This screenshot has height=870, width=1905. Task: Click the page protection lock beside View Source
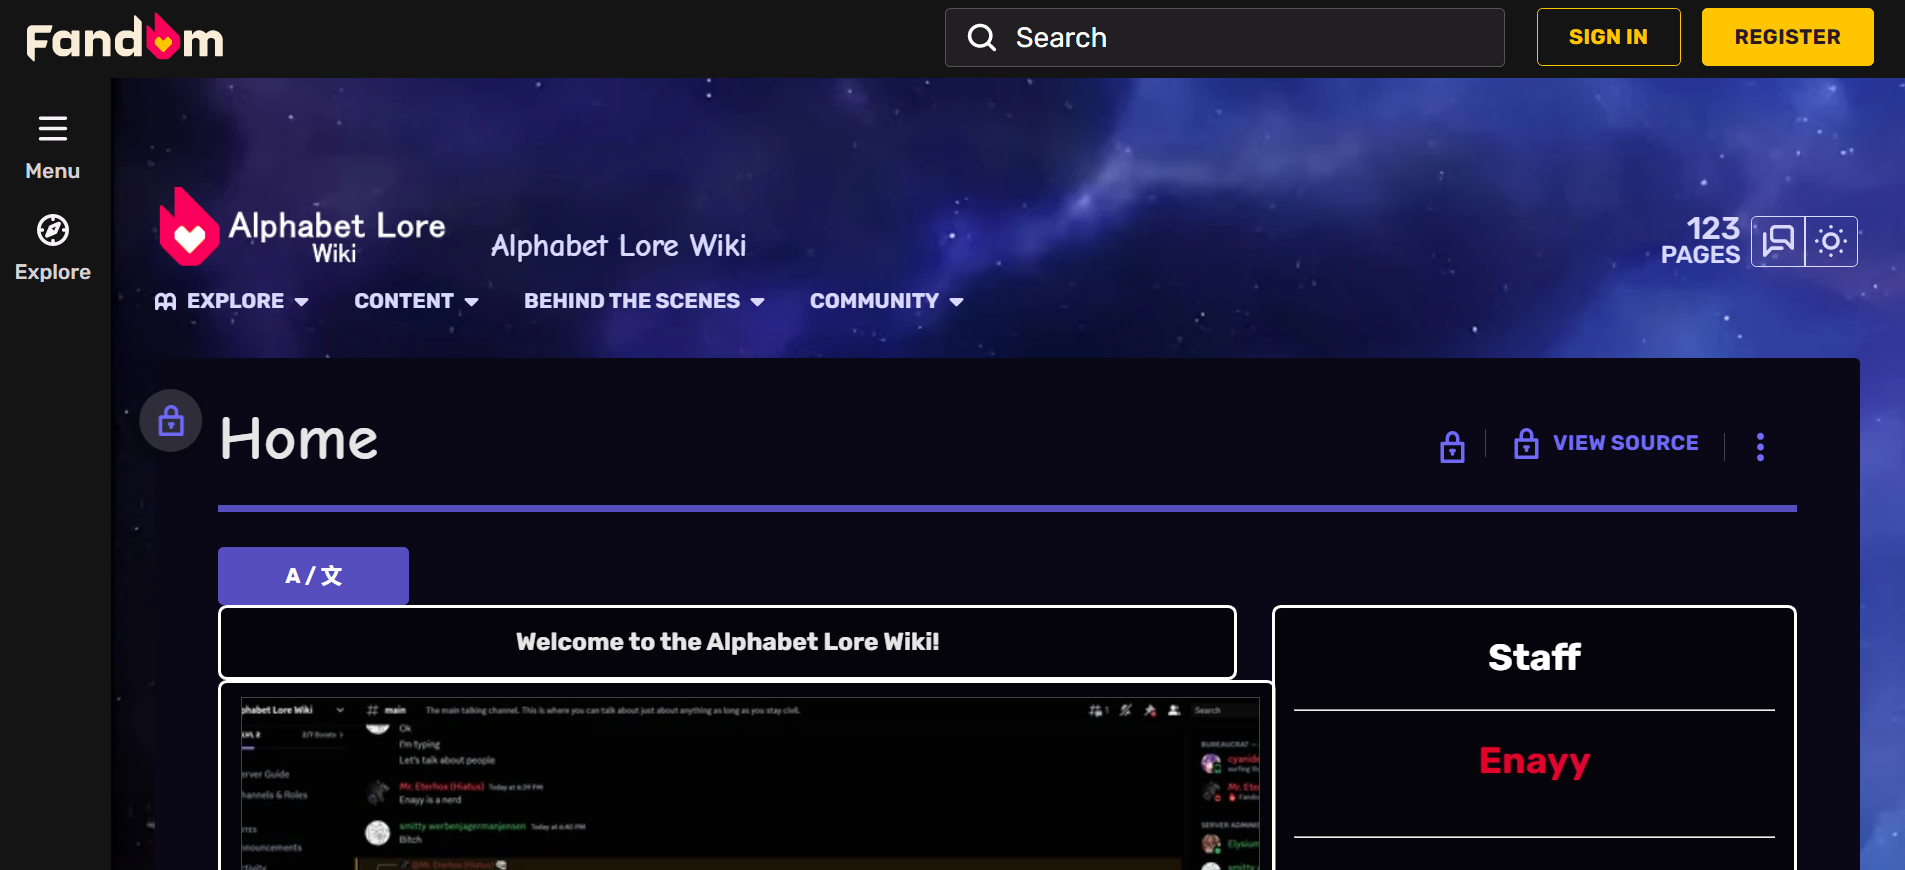coord(1452,446)
